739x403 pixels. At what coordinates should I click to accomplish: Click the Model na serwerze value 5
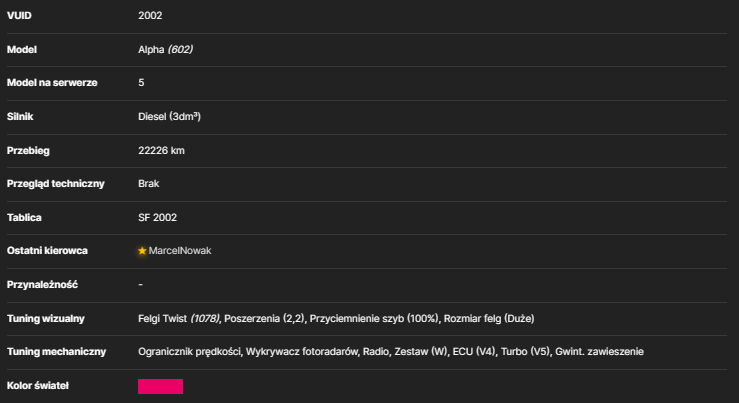(x=141, y=82)
